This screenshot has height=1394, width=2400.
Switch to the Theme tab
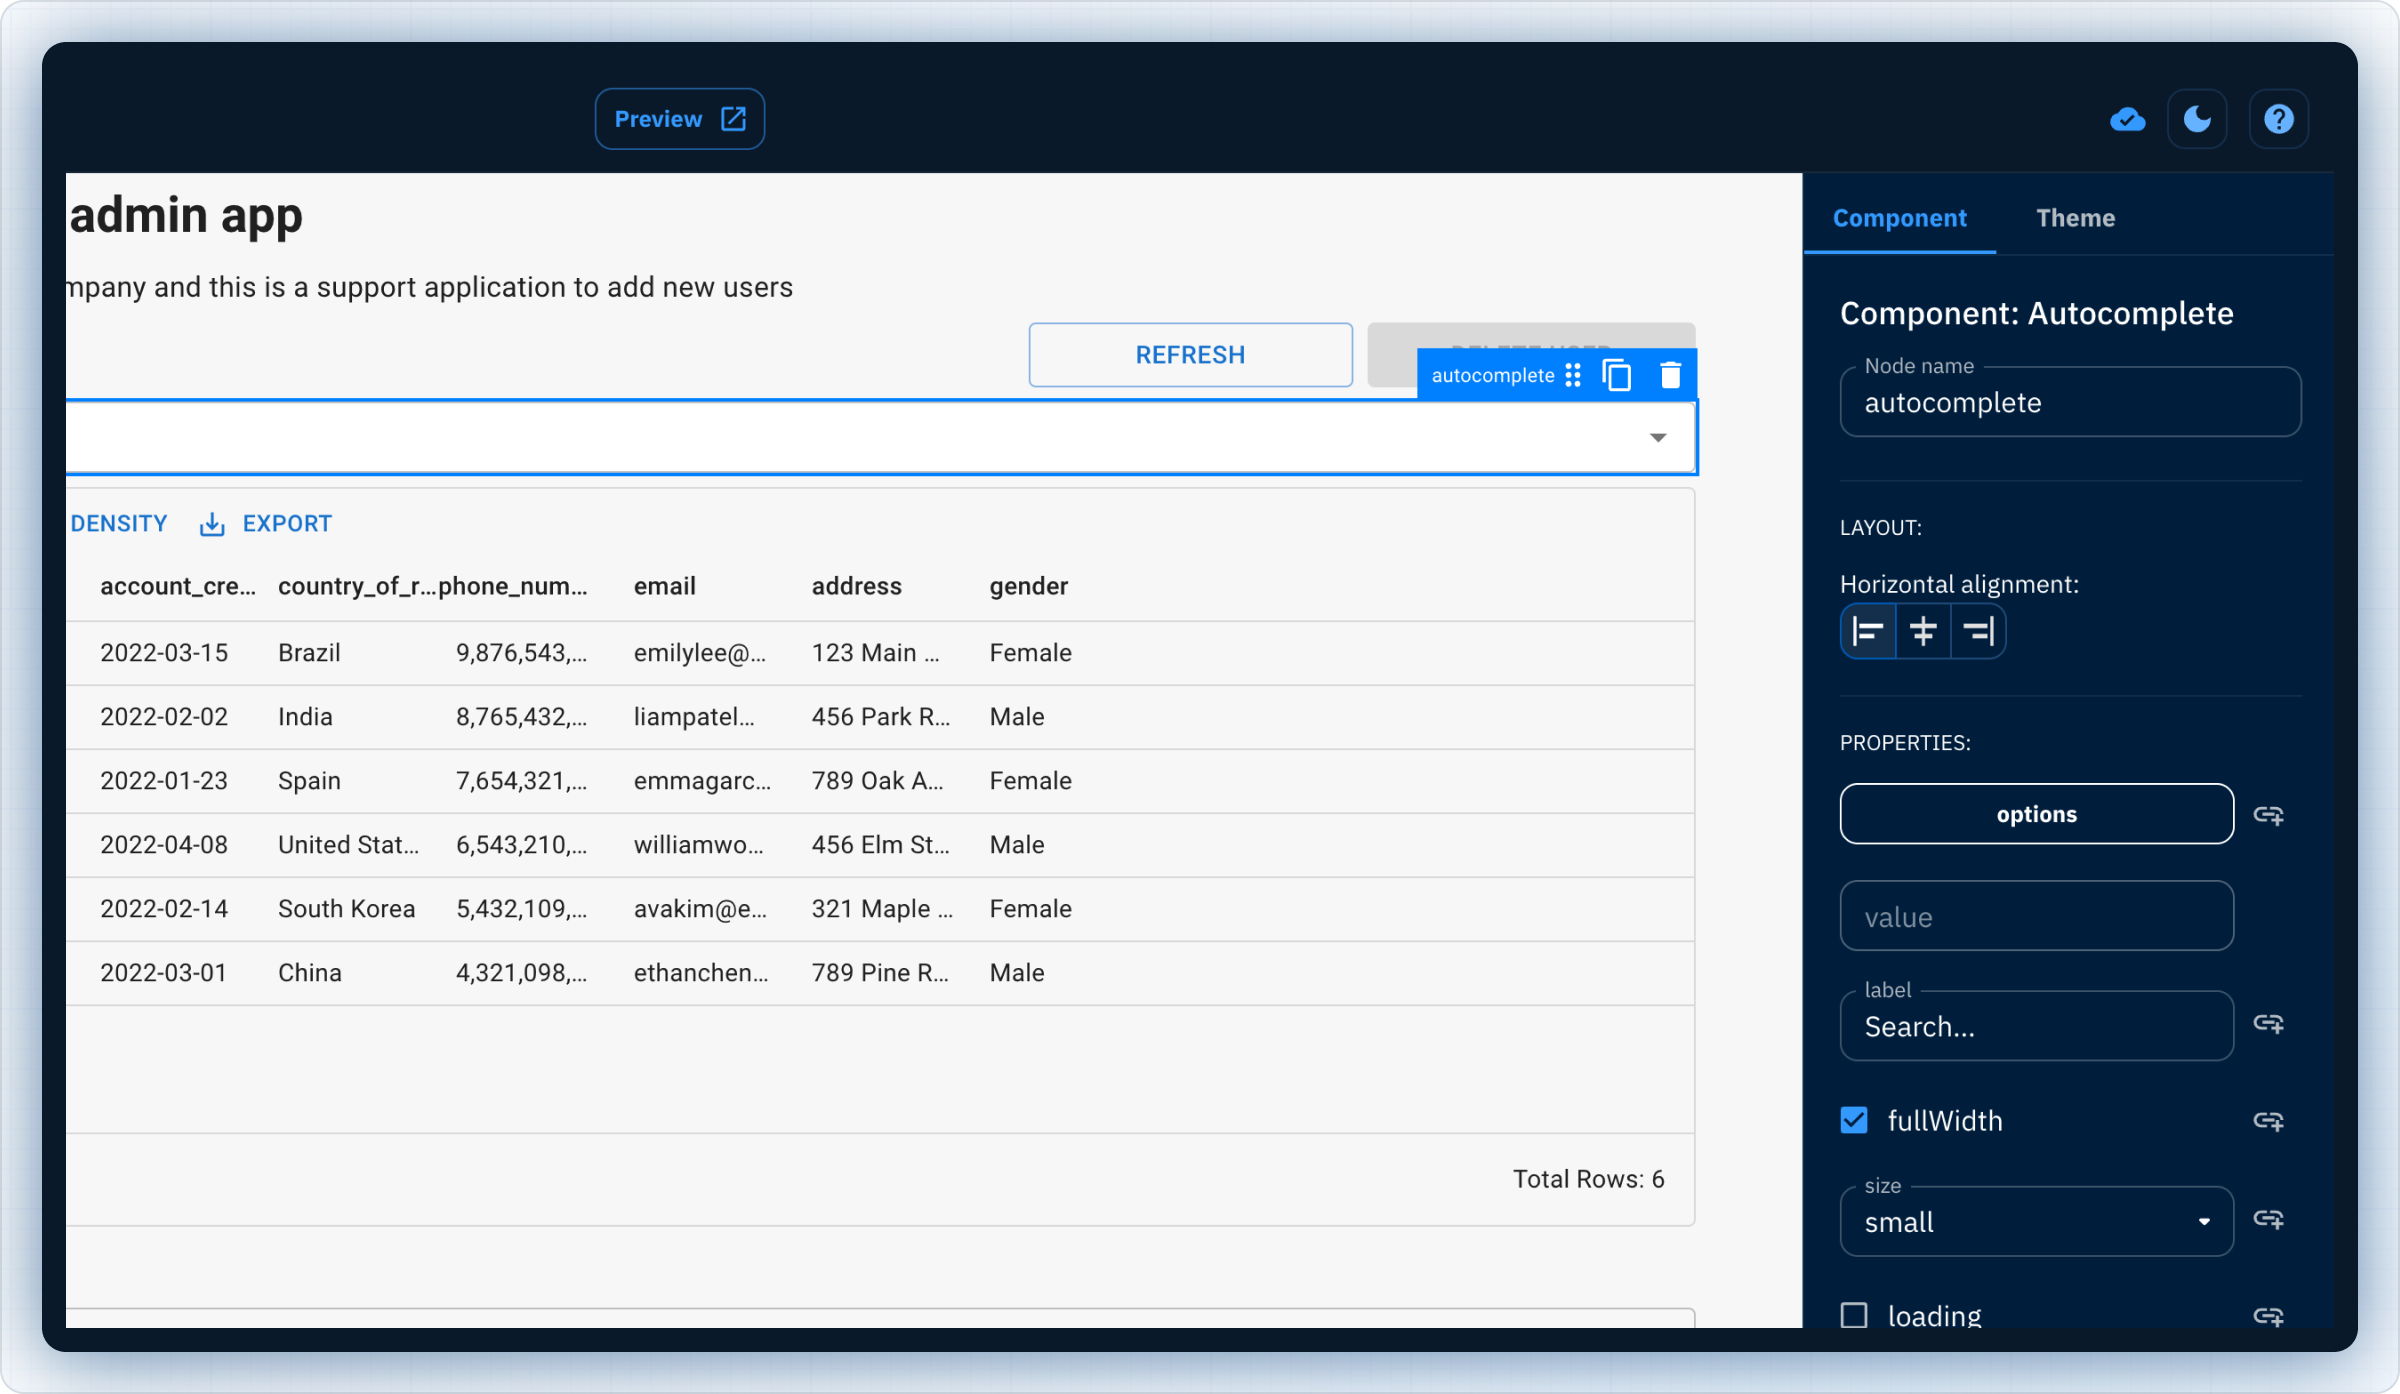click(2075, 217)
